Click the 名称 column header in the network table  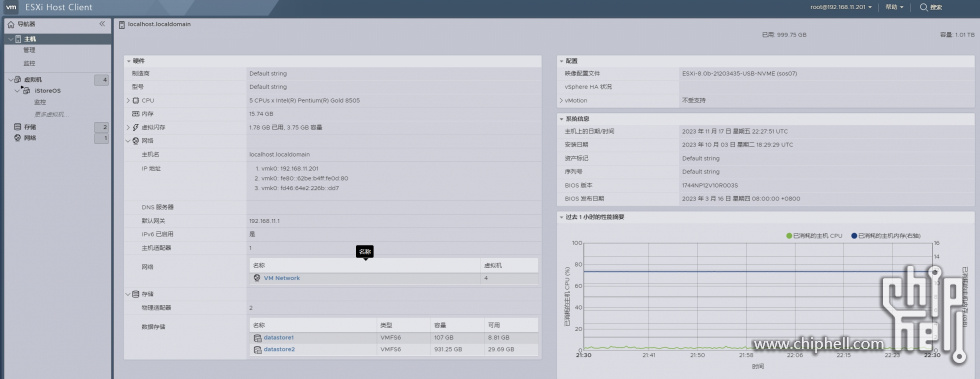(x=365, y=265)
